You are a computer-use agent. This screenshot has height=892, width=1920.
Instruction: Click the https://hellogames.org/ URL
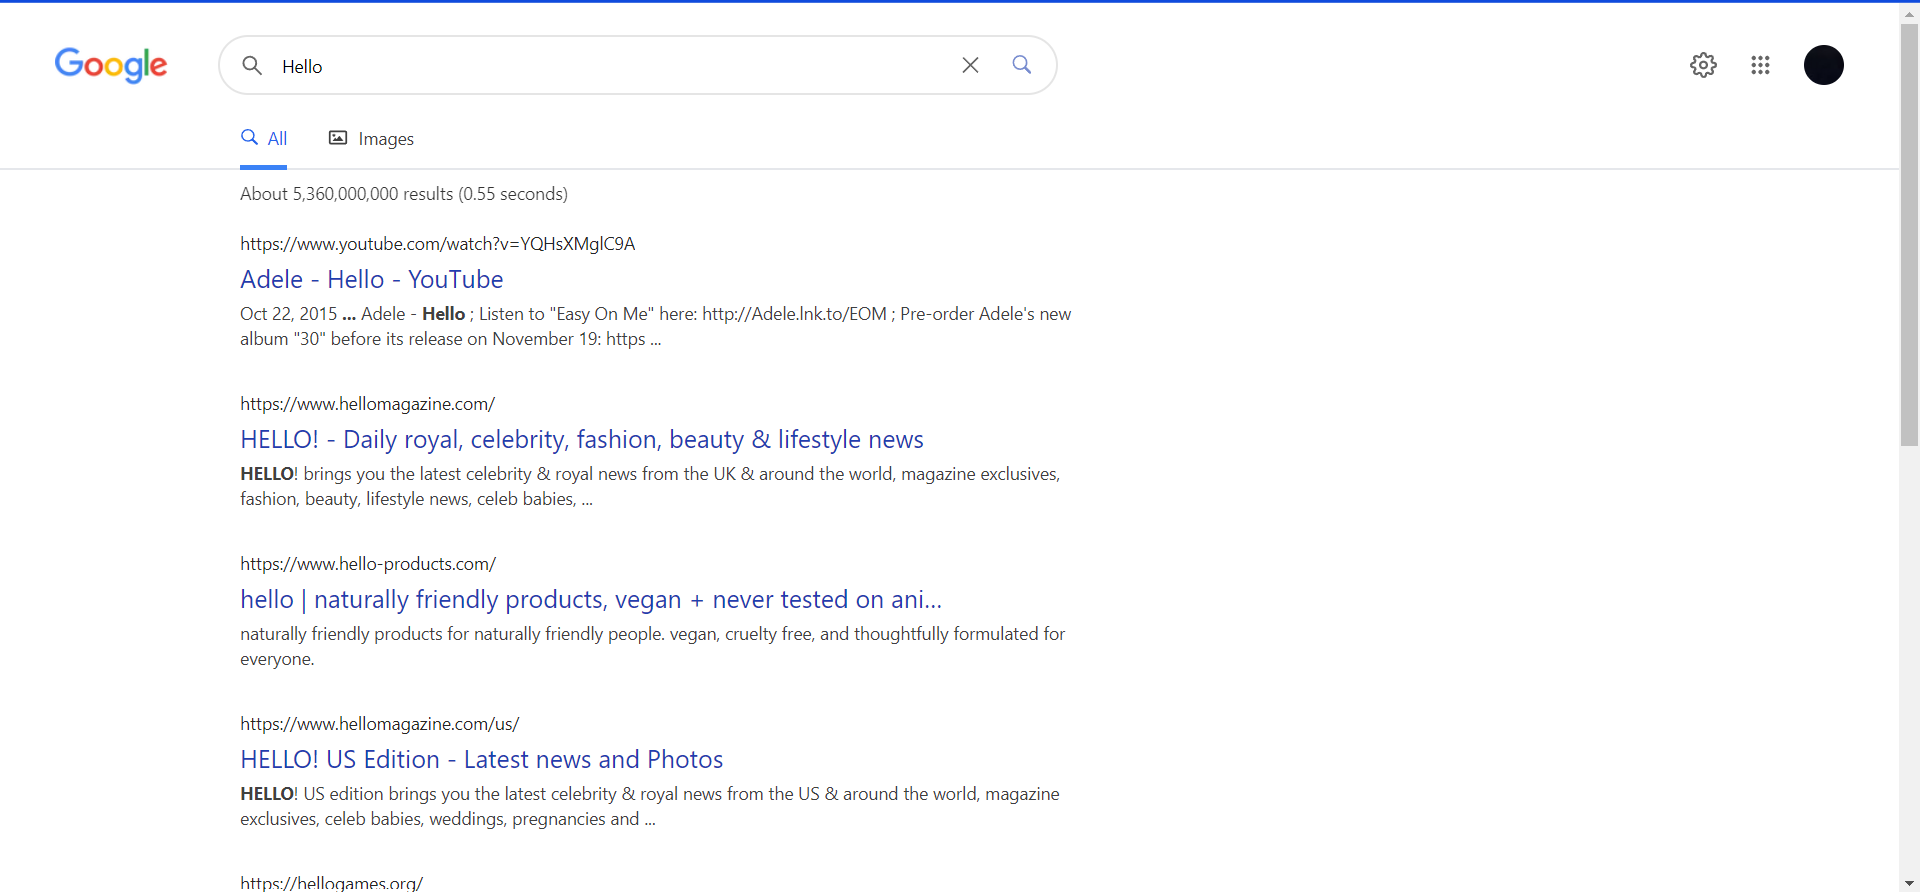coord(331,883)
